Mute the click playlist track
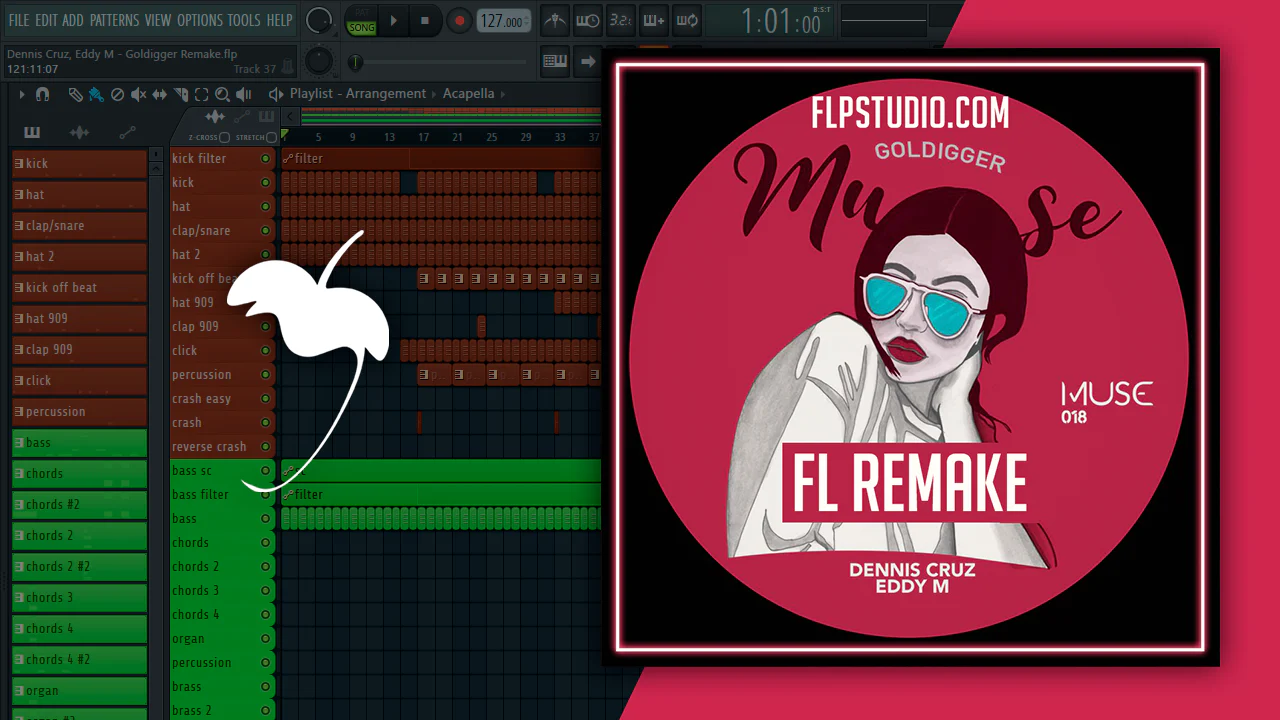 (266, 350)
